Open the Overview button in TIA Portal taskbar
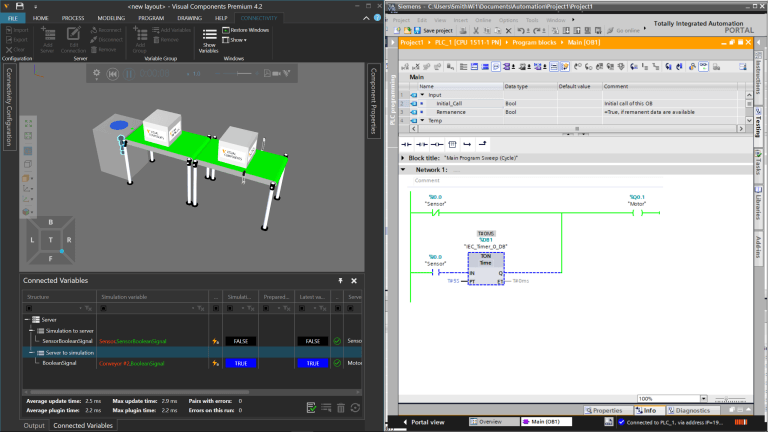This screenshot has height=432, width=768. pyautogui.click(x=493, y=422)
